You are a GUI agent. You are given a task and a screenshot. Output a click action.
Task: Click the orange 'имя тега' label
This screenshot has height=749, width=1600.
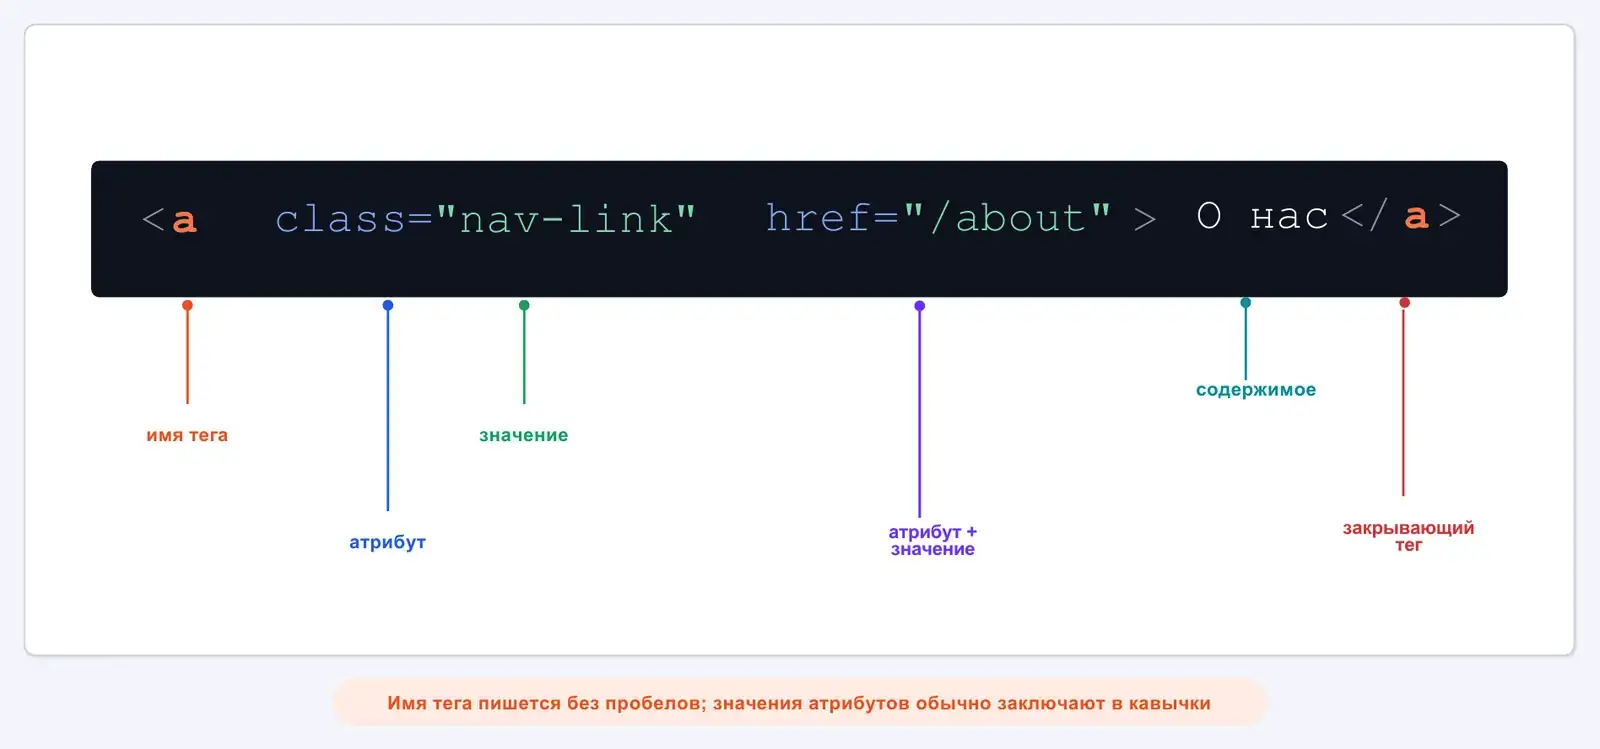click(x=187, y=435)
